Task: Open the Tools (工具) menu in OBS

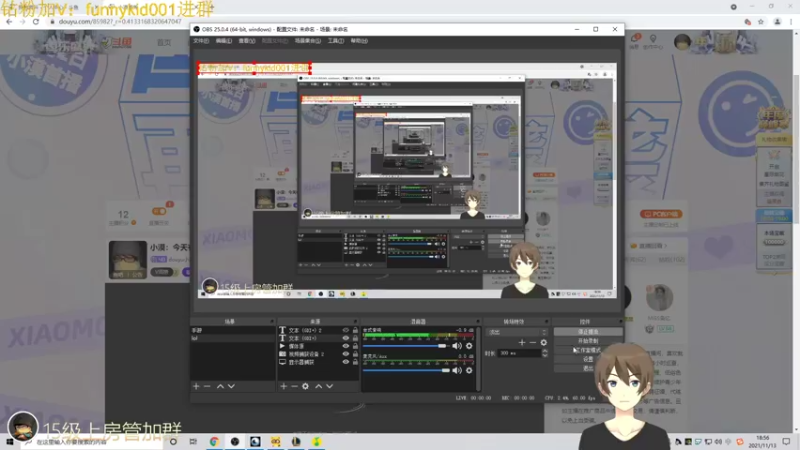Action: (335, 41)
